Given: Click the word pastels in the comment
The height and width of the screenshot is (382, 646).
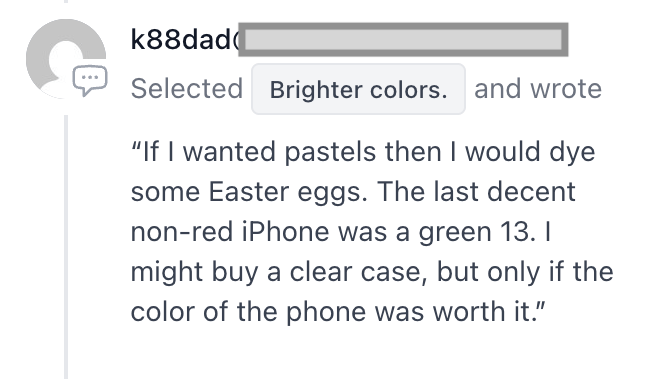Looking at the screenshot, I should coord(330,153).
